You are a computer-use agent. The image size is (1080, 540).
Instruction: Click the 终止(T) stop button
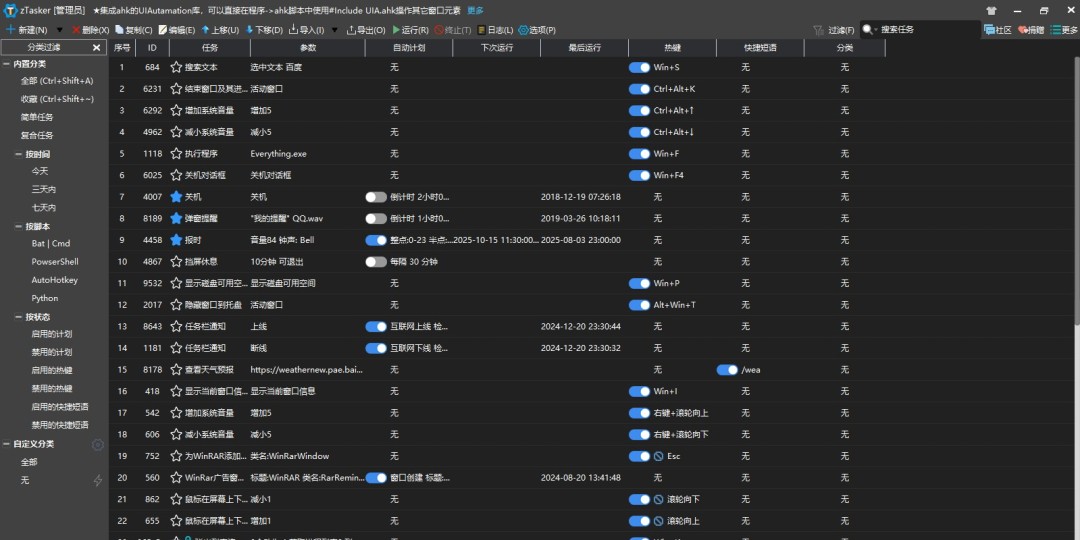pyautogui.click(x=453, y=30)
